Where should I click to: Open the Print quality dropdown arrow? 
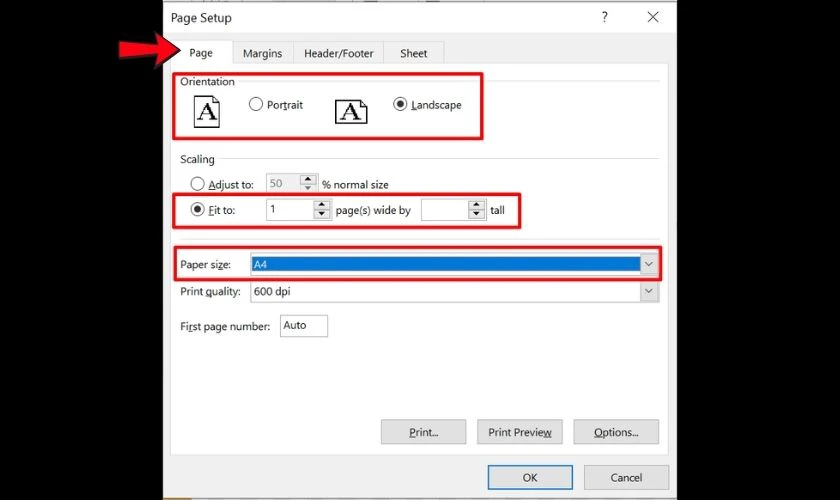[649, 291]
